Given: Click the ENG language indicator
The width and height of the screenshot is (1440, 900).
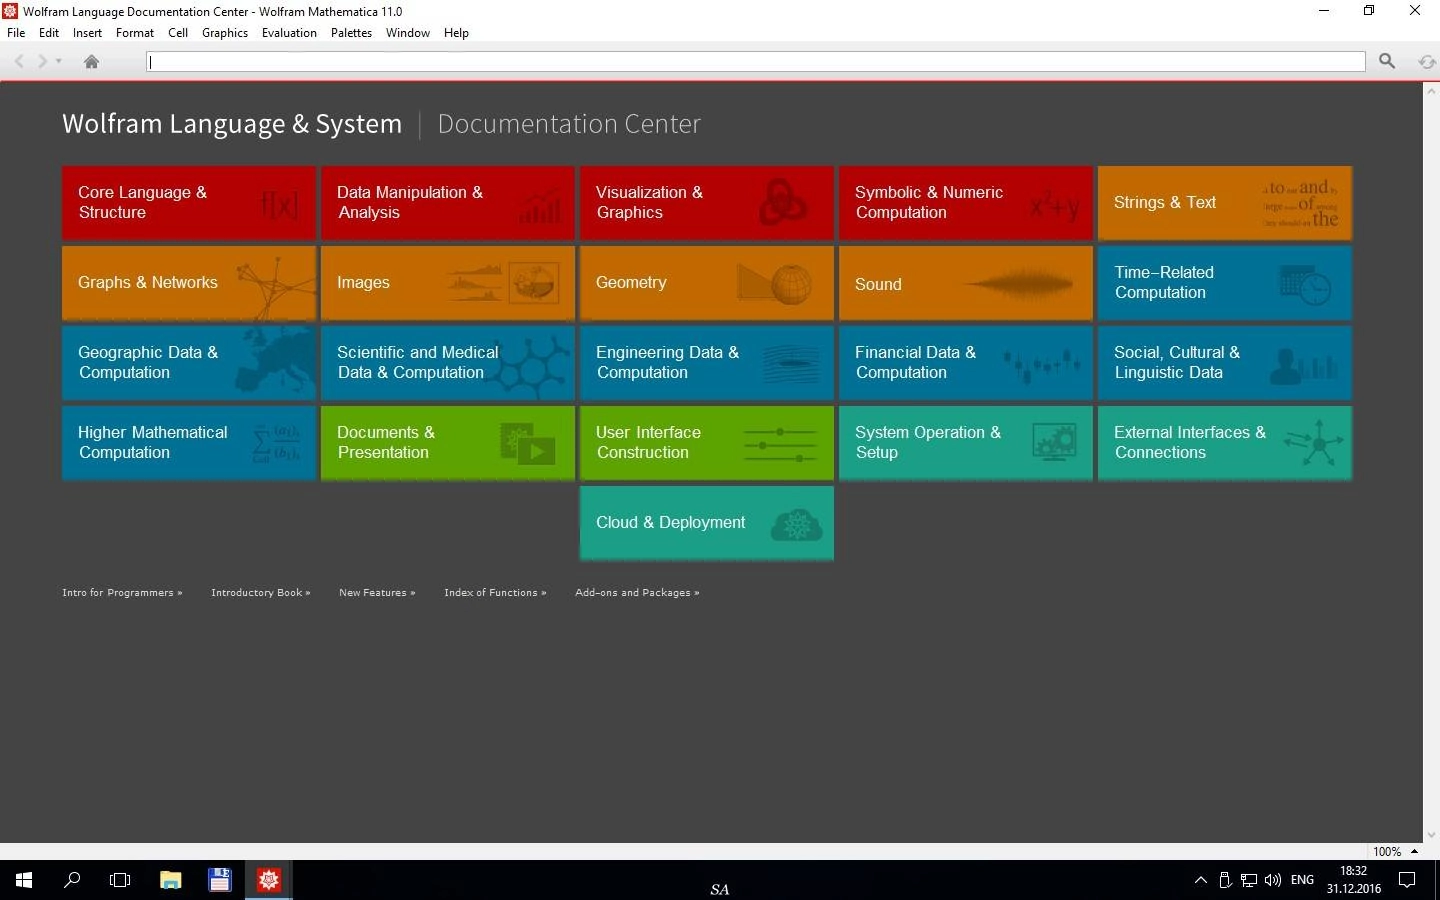Looking at the screenshot, I should coord(1302,880).
